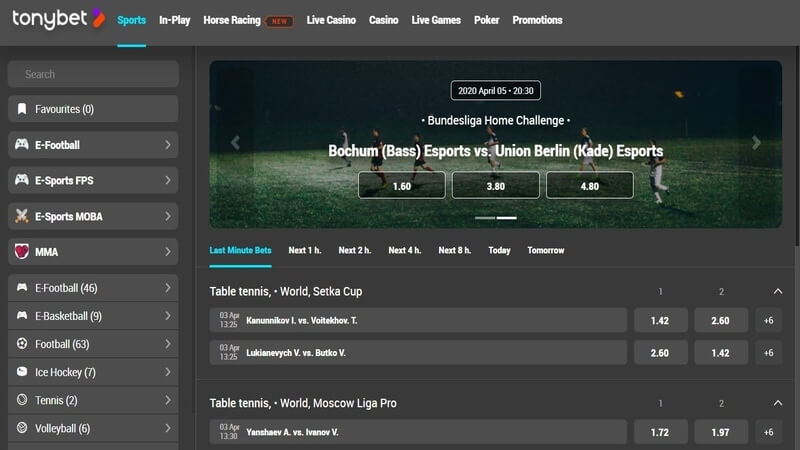The height and width of the screenshot is (450, 800).
Task: Show +6 markets for Yanshaev vs Ivanov
Action: click(768, 432)
